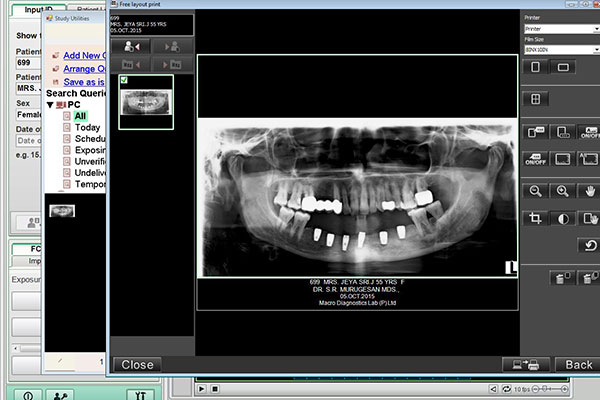Click the previous patient icon
Image resolution: width=600 pixels, height=400 pixels.
coord(132,47)
